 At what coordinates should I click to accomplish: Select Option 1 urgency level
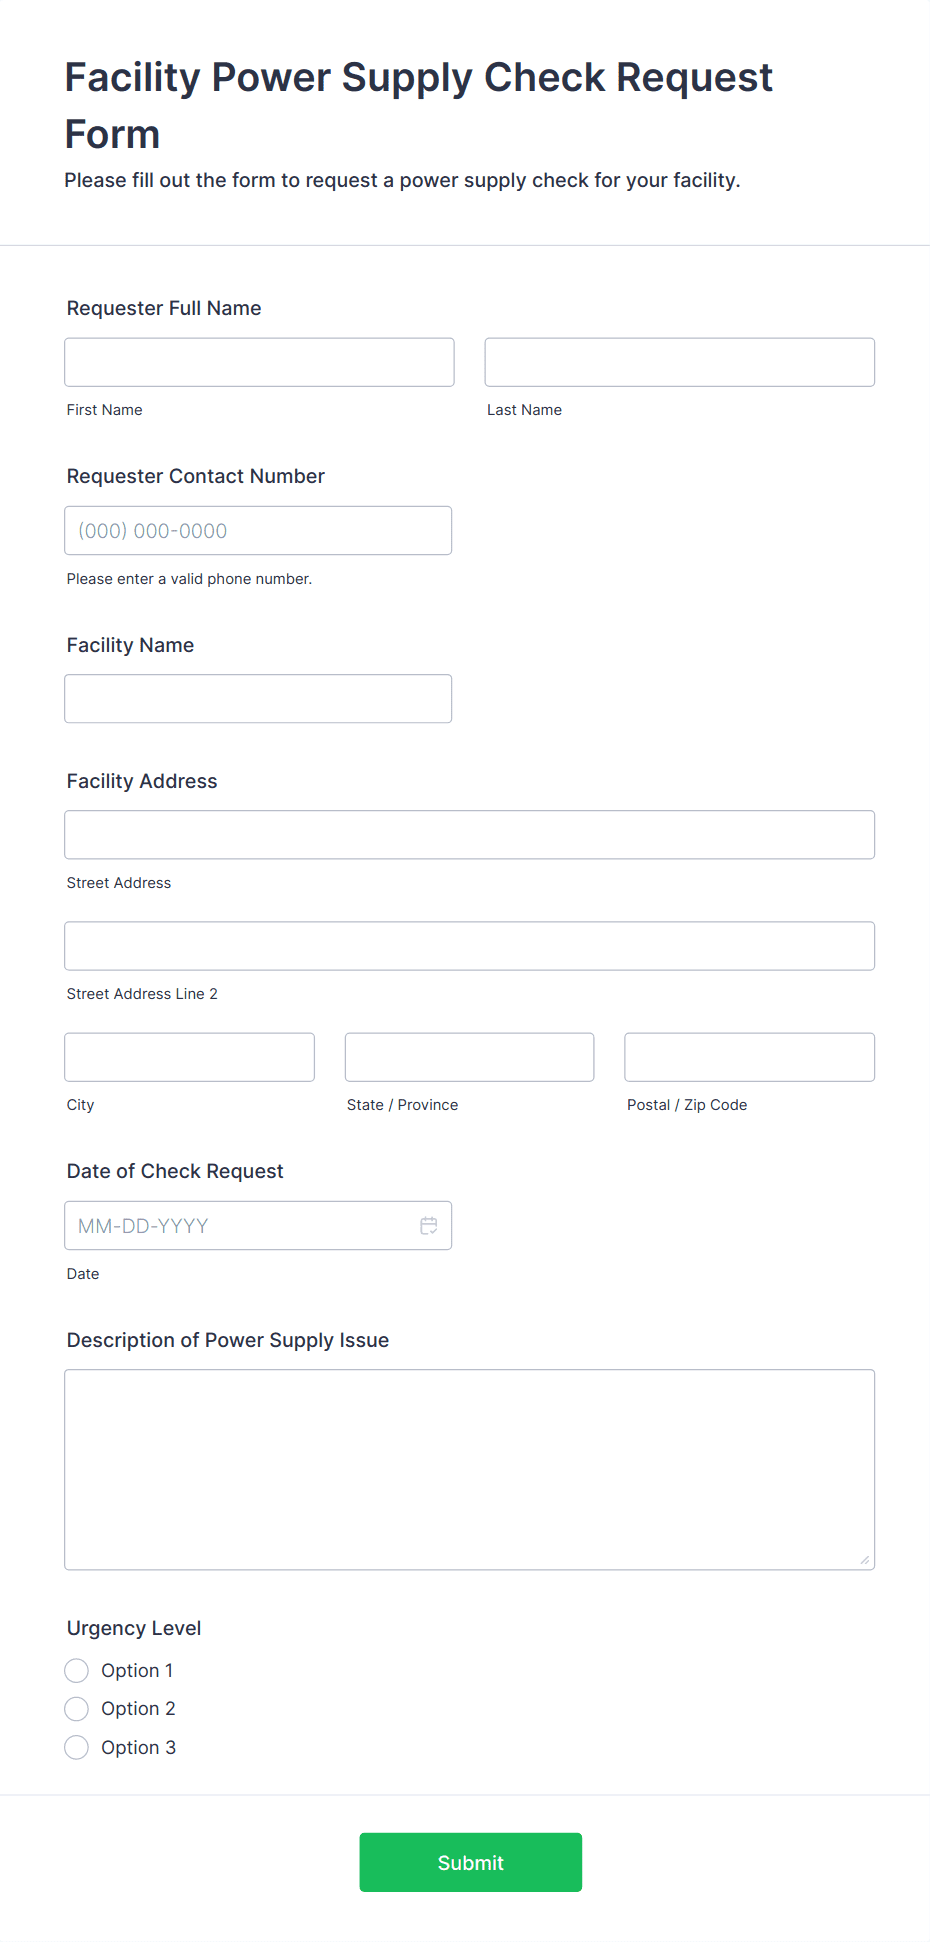pos(77,1671)
